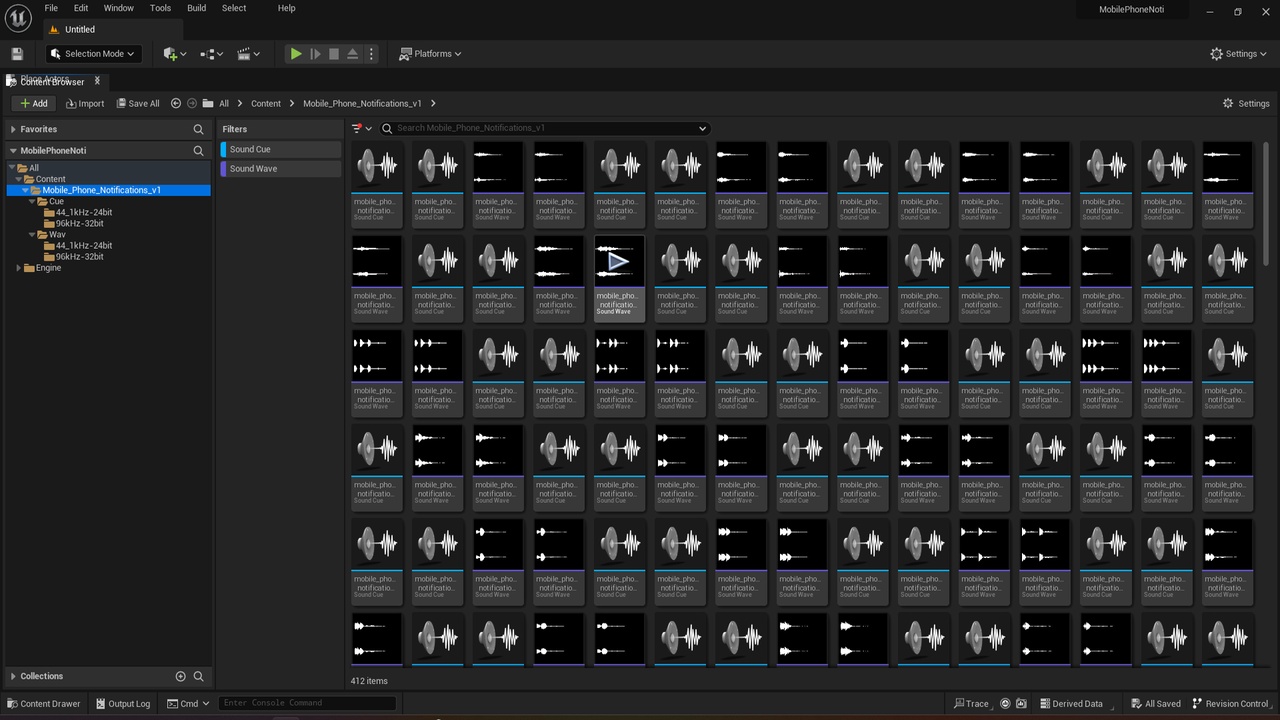
Task: Click the breadcrumb folder icon
Action: click(208, 103)
